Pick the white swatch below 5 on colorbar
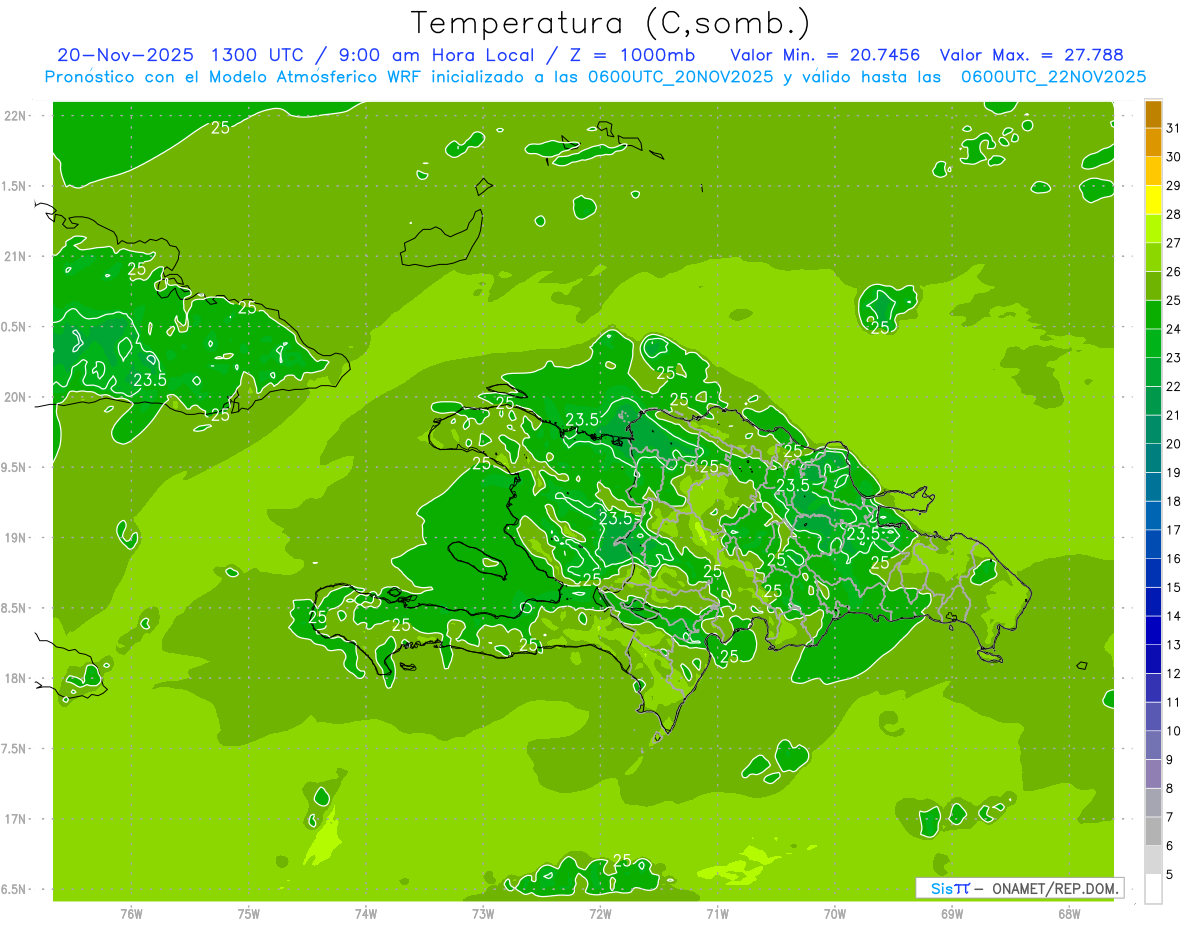 tap(1153, 888)
